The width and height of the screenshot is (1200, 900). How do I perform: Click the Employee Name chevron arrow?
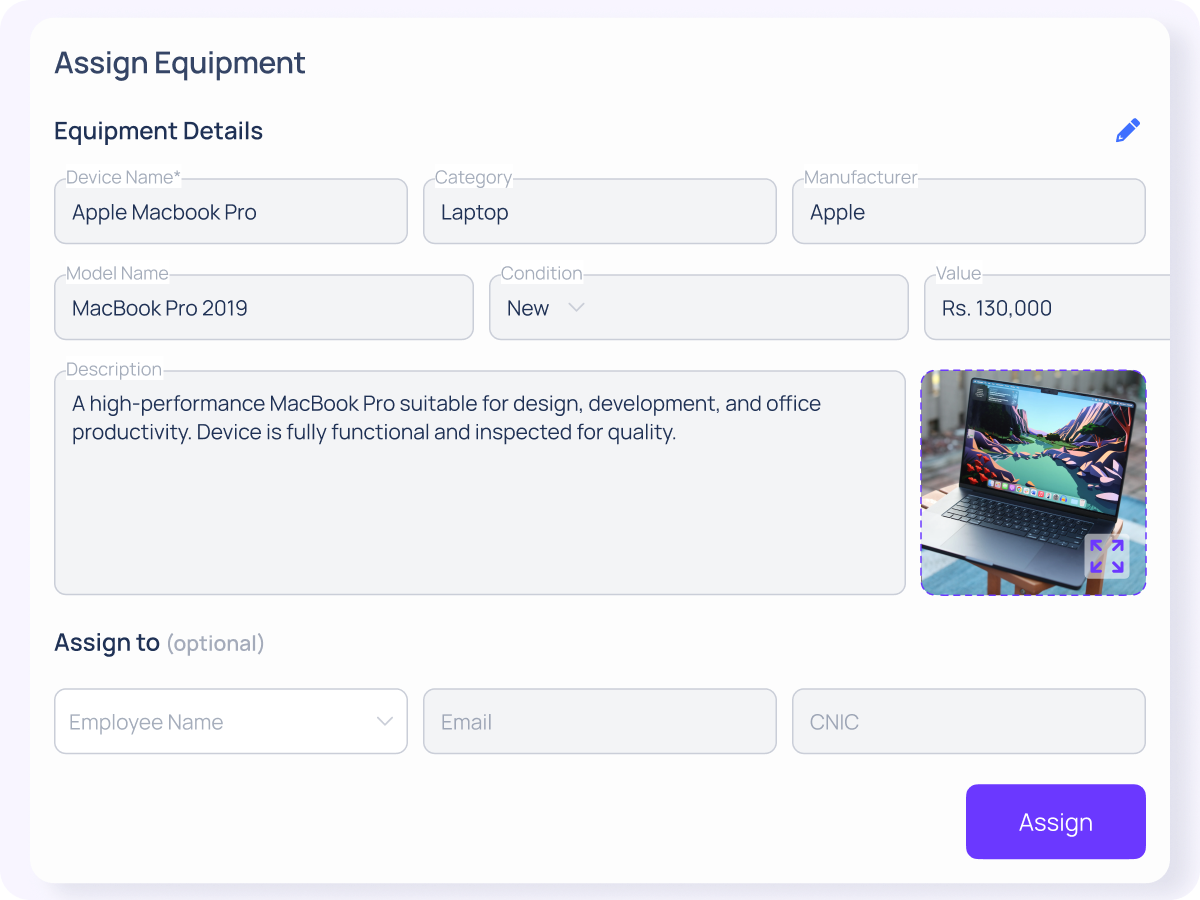pos(384,721)
